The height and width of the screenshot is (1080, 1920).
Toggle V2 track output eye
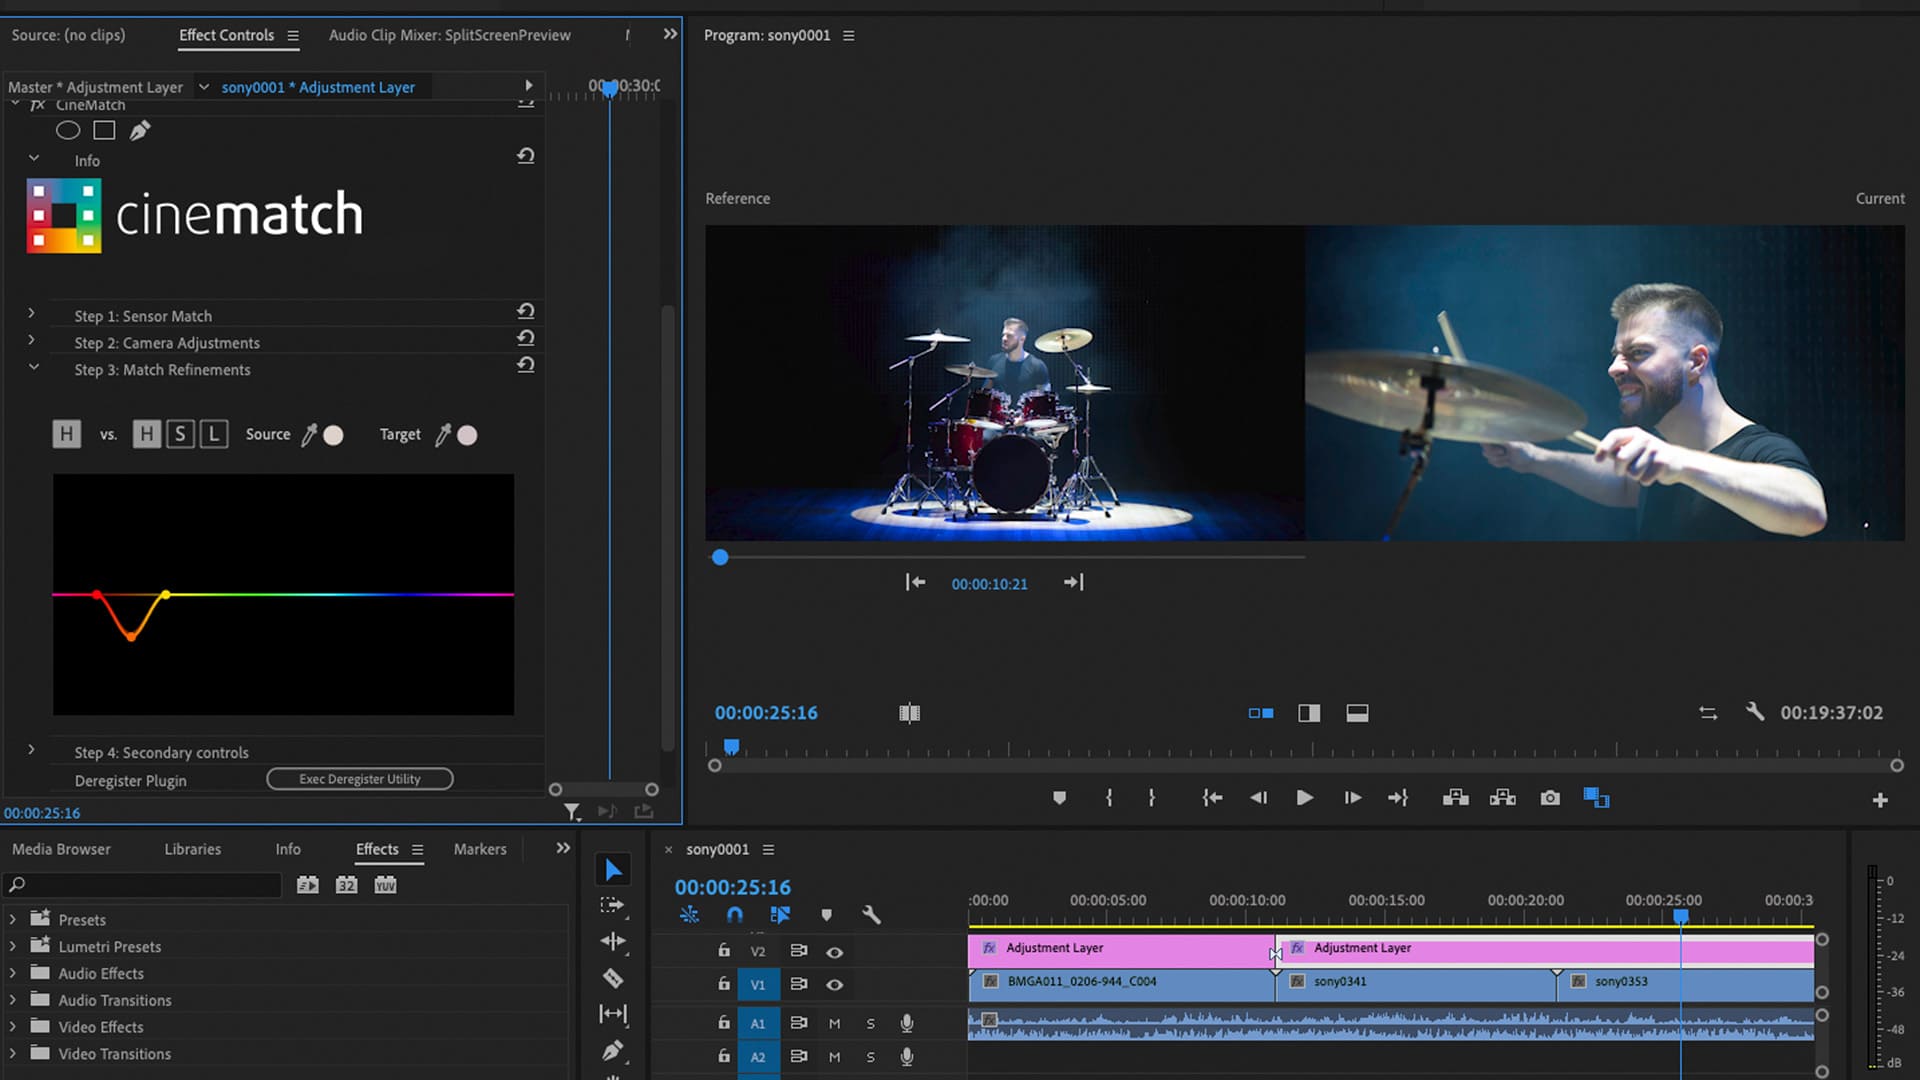click(834, 952)
